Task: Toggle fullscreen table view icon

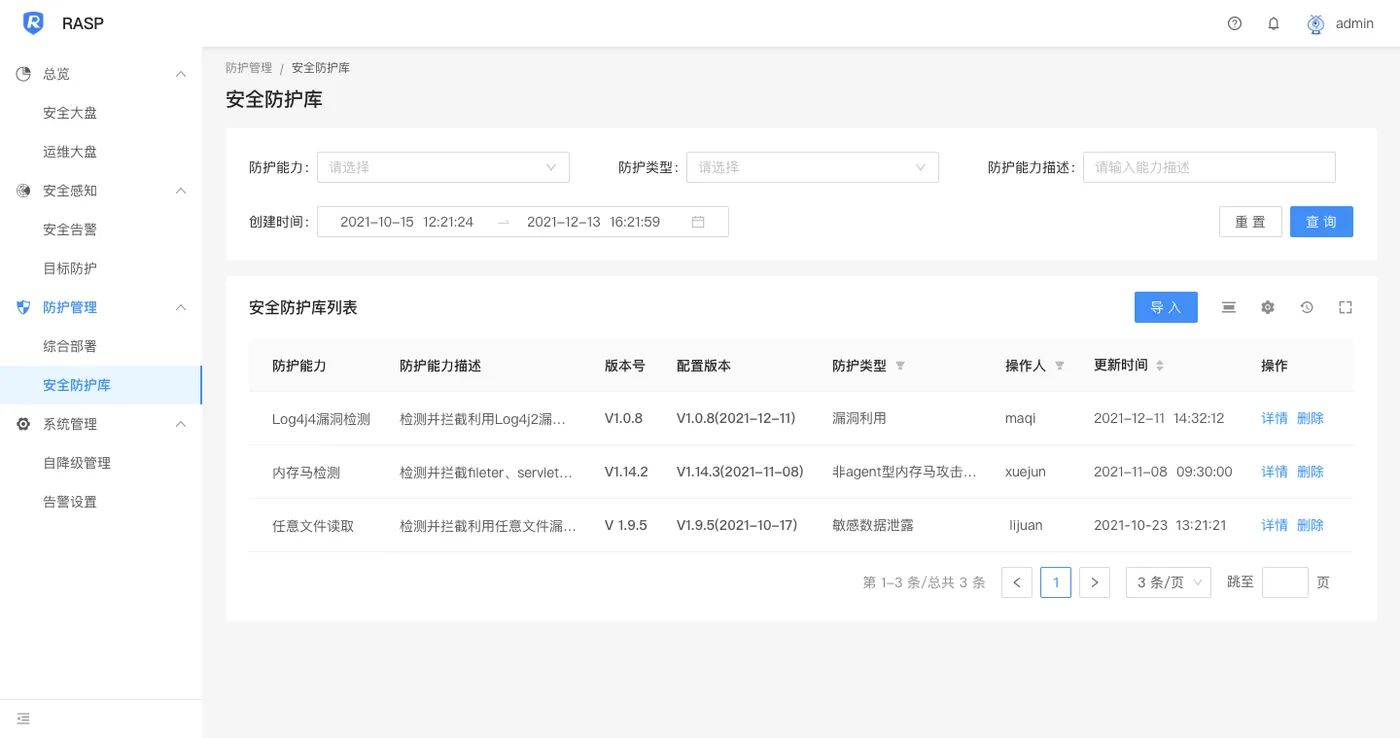Action: click(1345, 307)
